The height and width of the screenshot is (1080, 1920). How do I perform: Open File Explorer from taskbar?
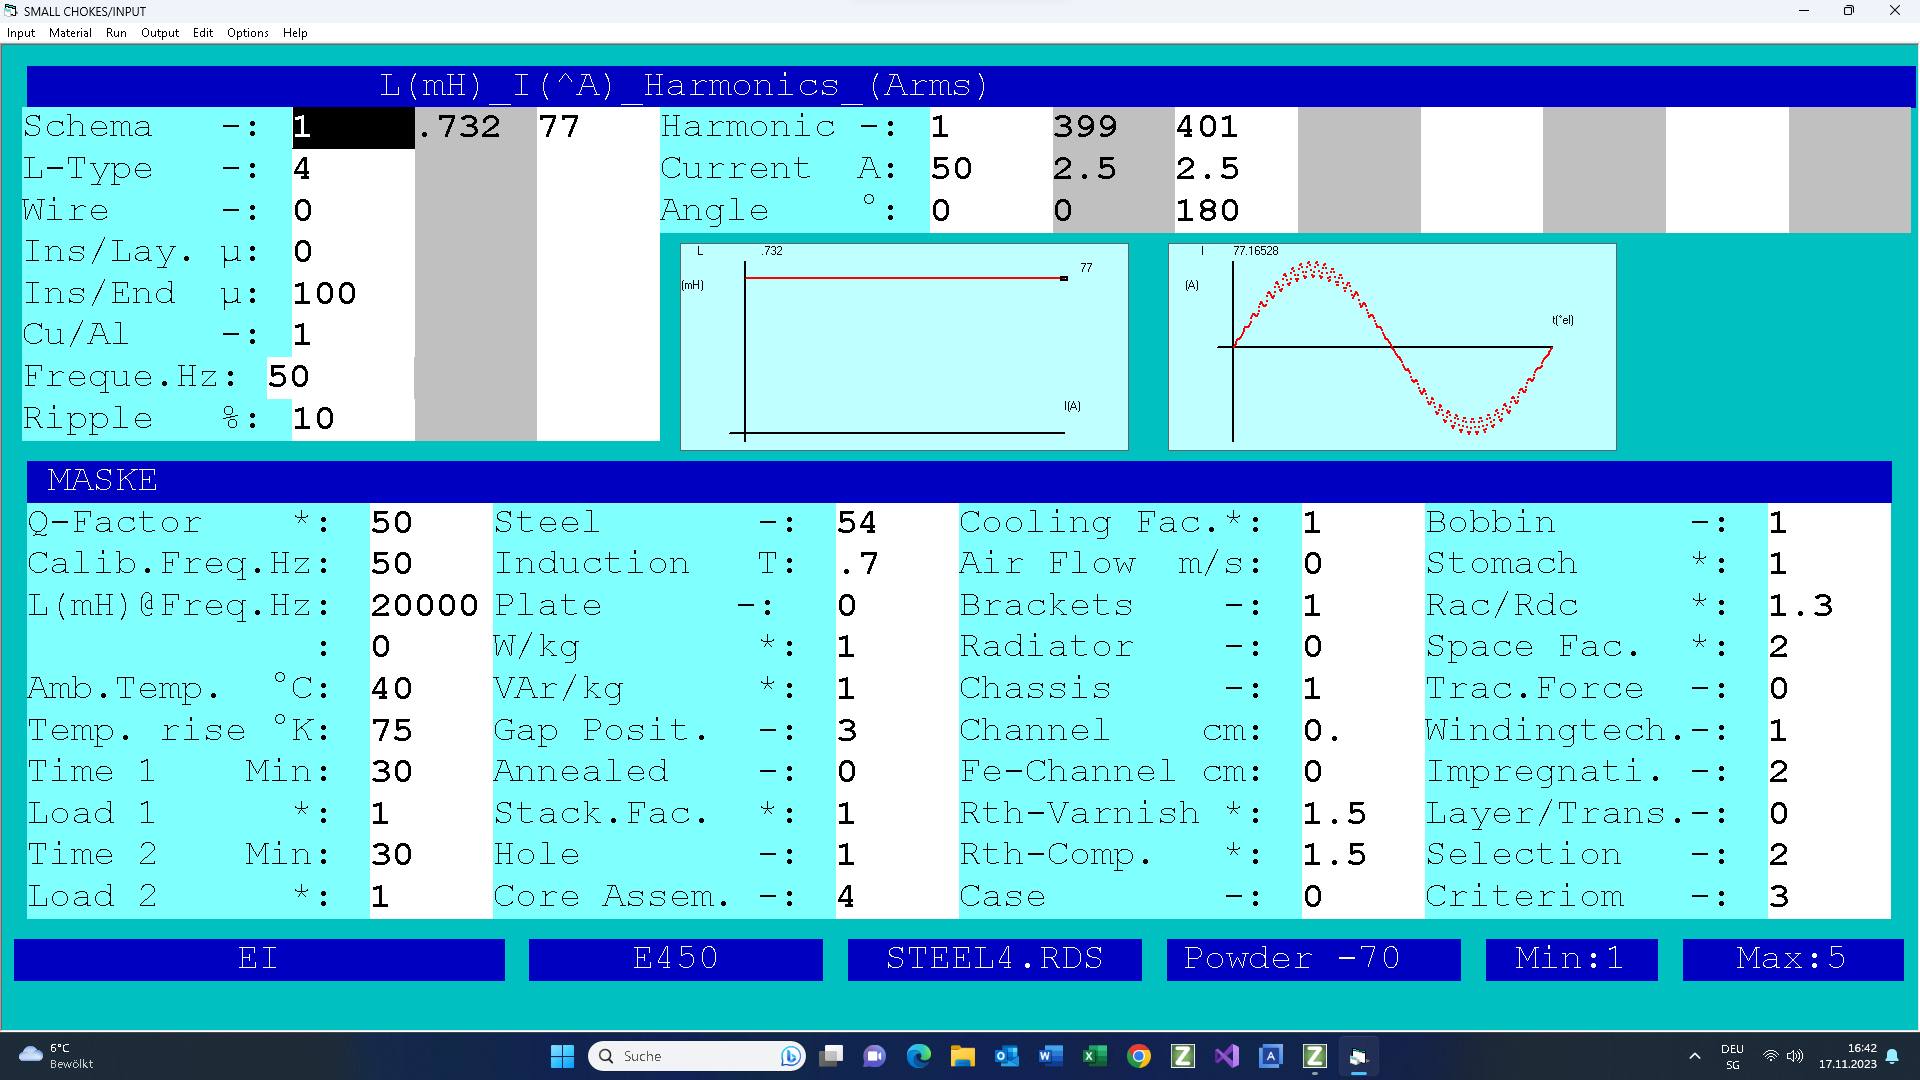click(x=963, y=1056)
